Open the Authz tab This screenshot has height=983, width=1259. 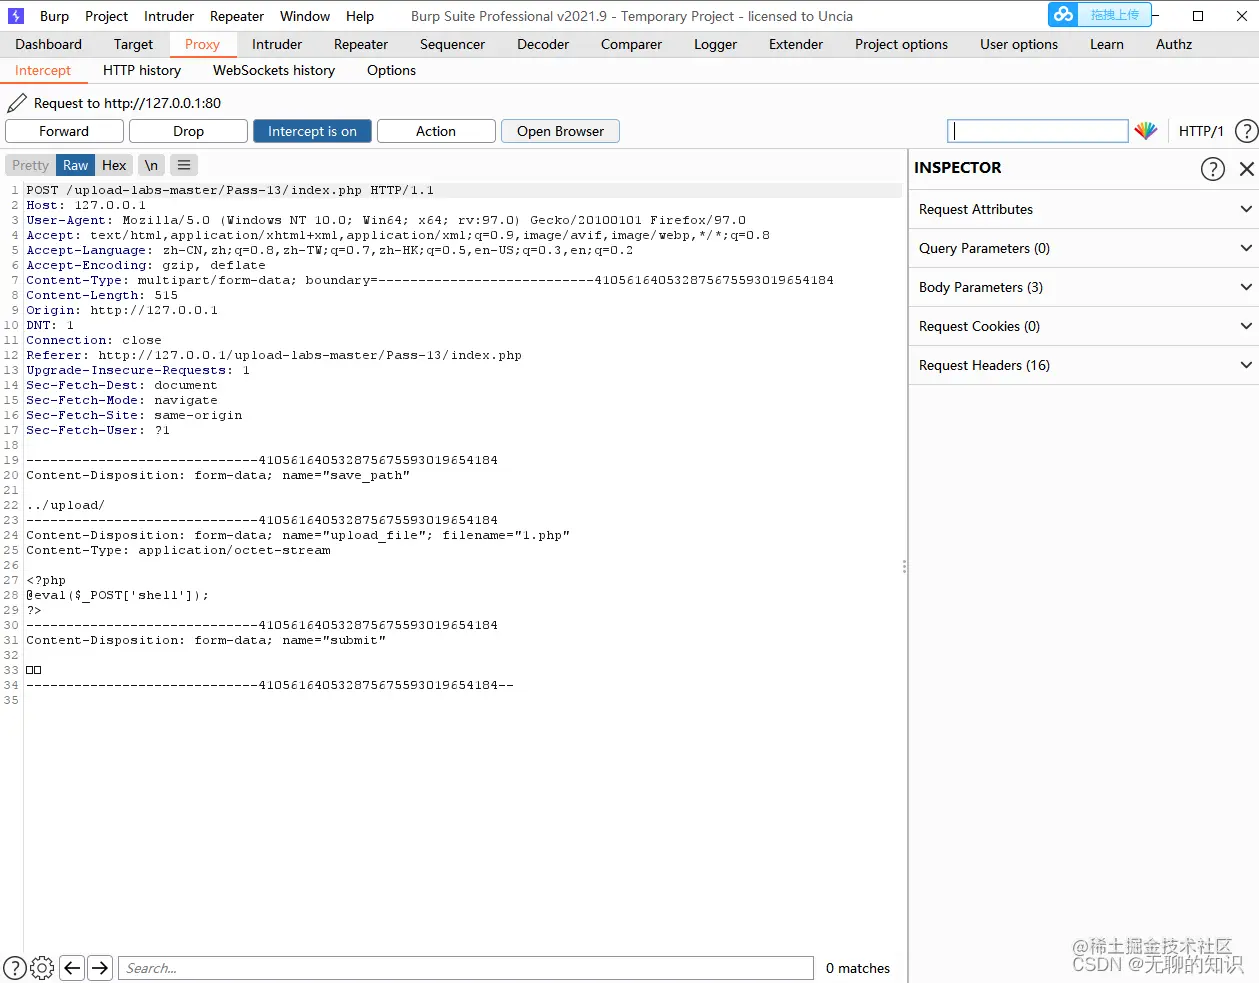tap(1174, 44)
